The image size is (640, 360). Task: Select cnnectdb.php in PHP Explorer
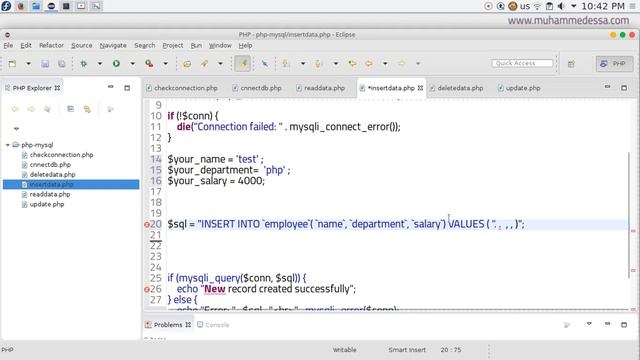50,164
